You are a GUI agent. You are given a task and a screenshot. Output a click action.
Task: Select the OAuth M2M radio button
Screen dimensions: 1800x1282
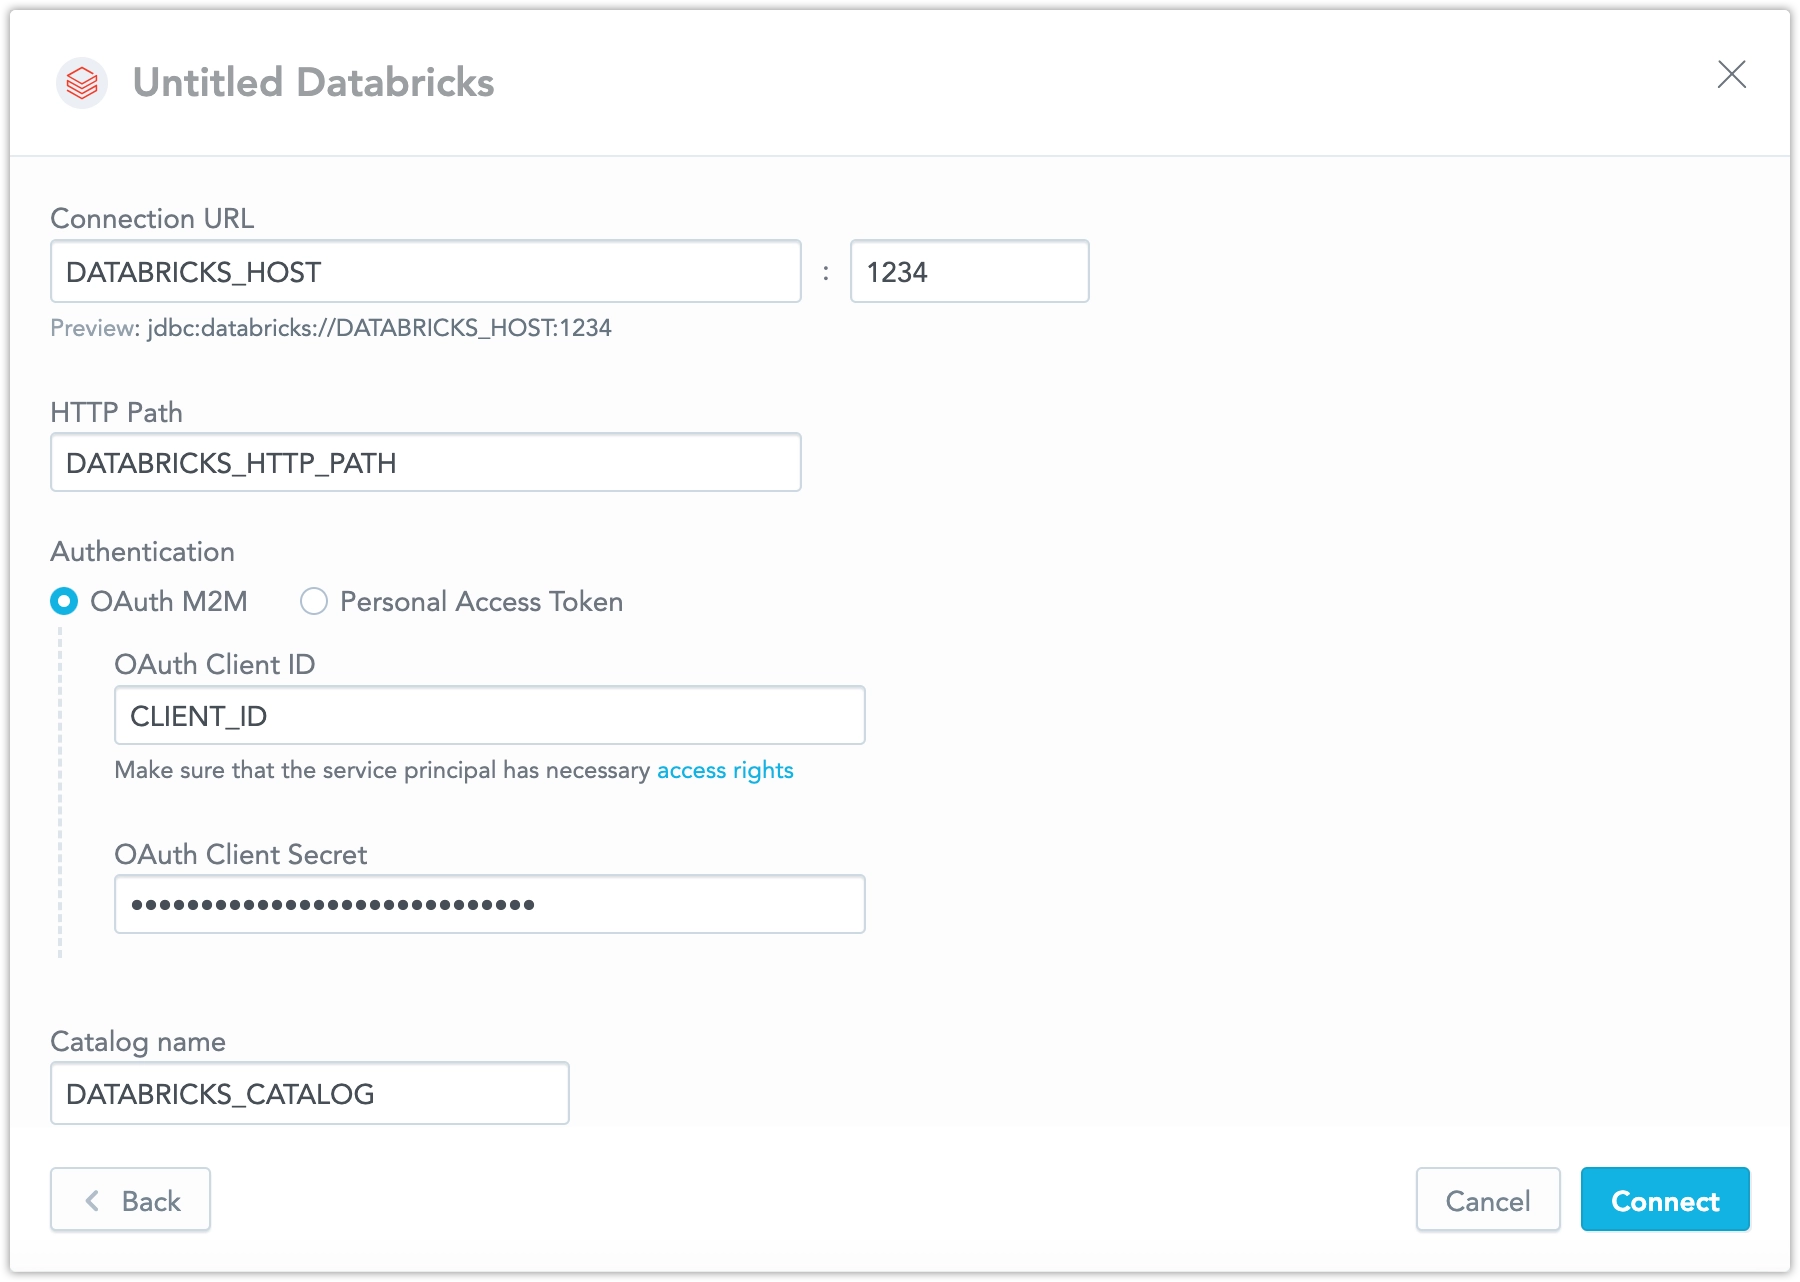63,602
